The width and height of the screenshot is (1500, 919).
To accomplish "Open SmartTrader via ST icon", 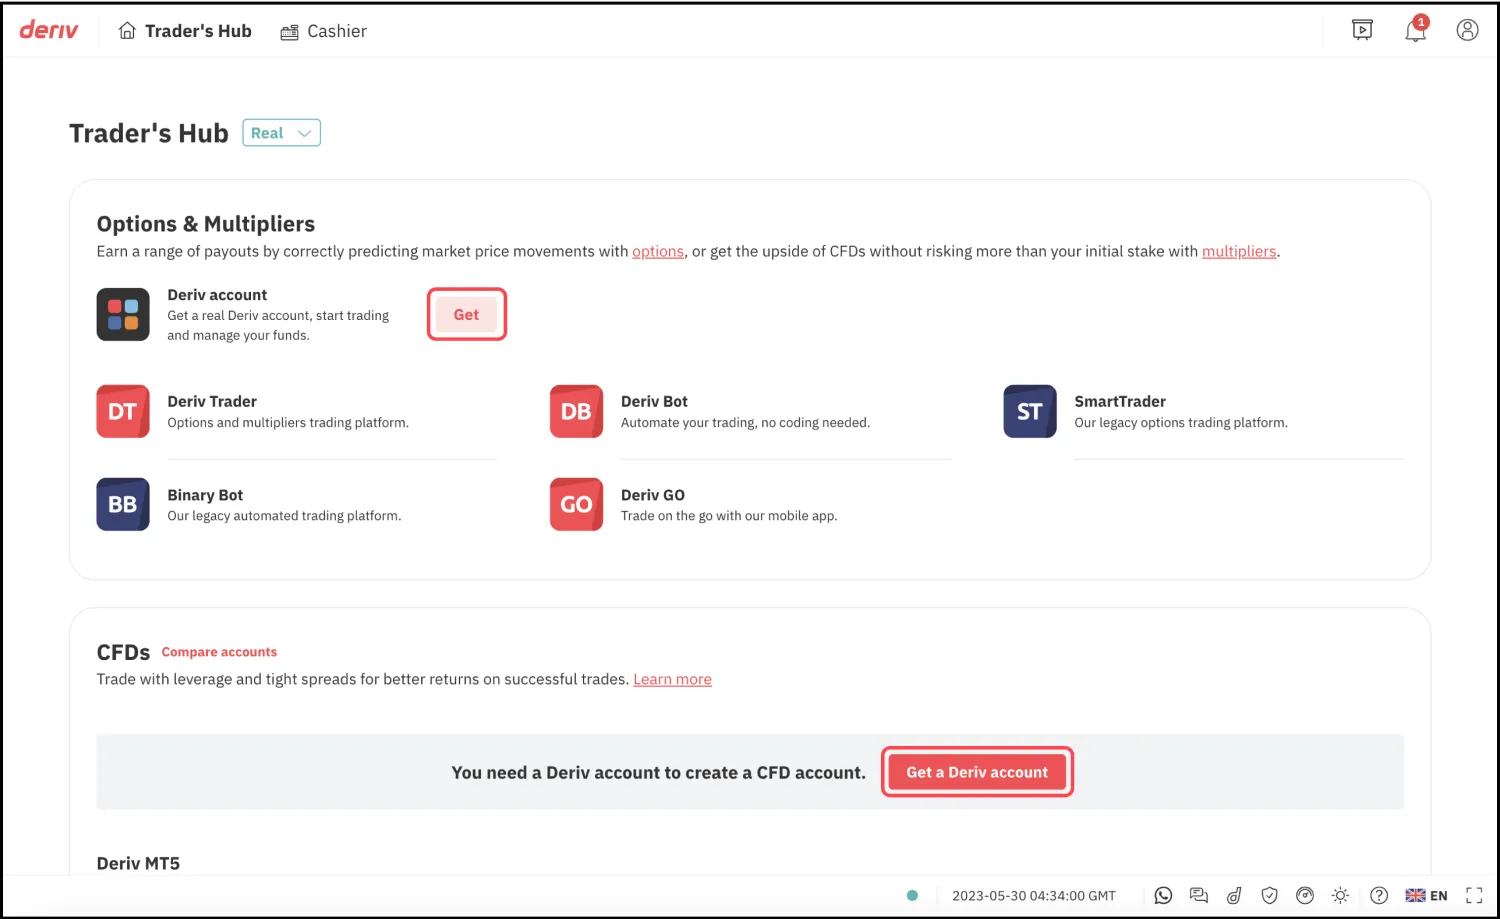I will coord(1030,411).
